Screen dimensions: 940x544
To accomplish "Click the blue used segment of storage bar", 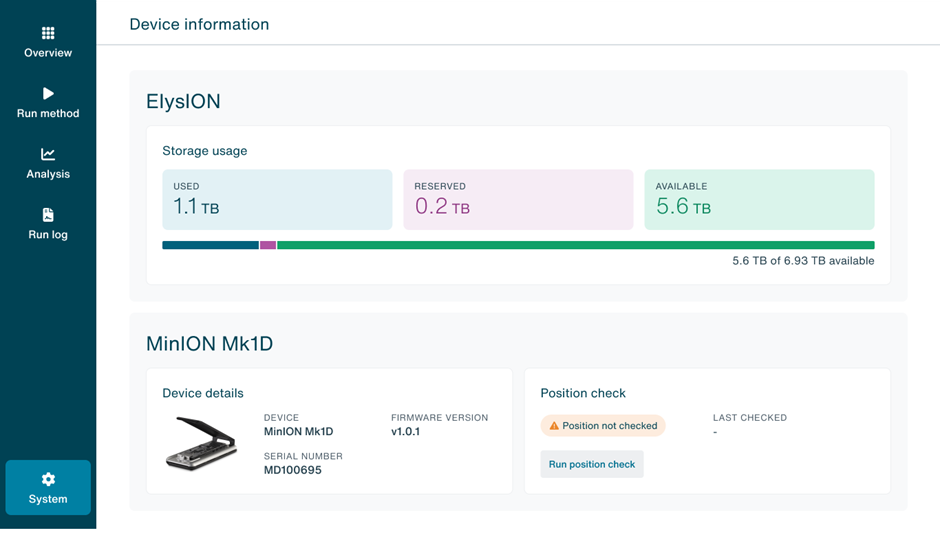I will (x=210, y=245).
